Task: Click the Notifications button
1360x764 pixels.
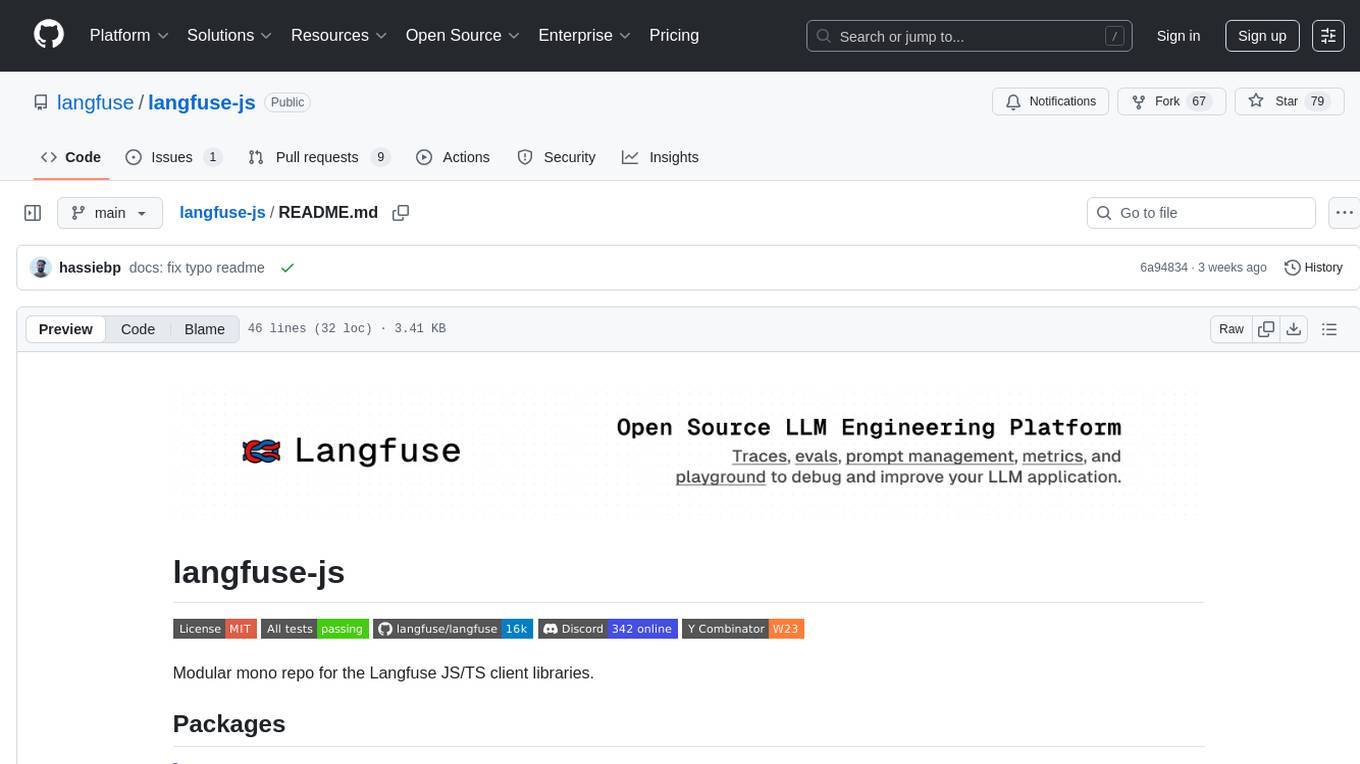Action: (1051, 102)
